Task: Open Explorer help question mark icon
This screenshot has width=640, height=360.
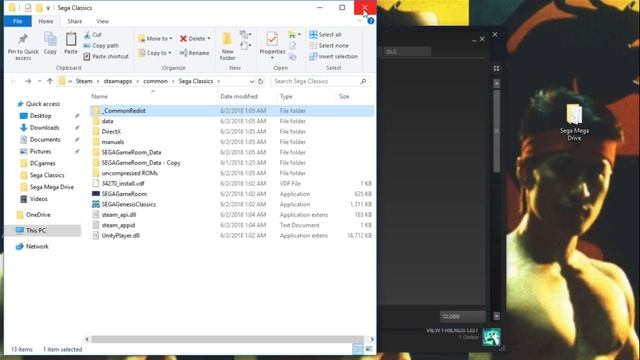Action: coord(371,21)
